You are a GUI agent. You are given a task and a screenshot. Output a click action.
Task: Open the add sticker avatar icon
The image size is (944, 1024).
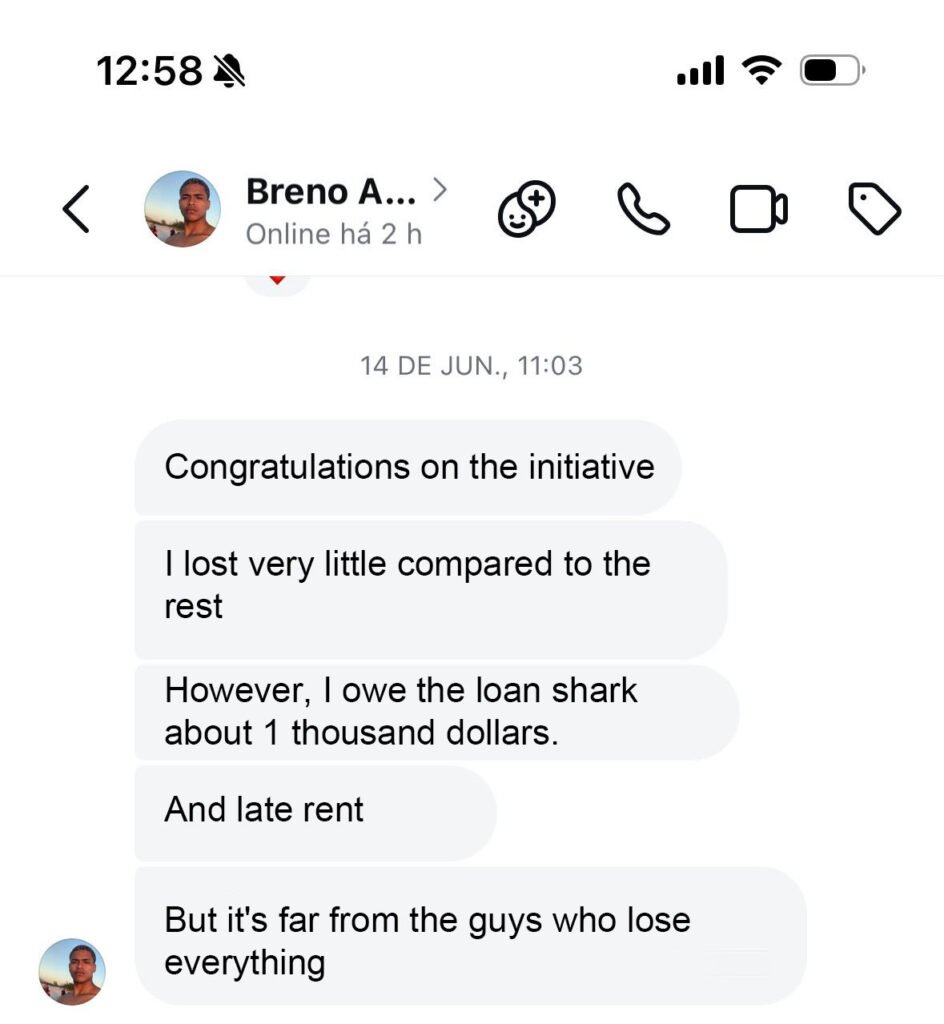coord(527,210)
